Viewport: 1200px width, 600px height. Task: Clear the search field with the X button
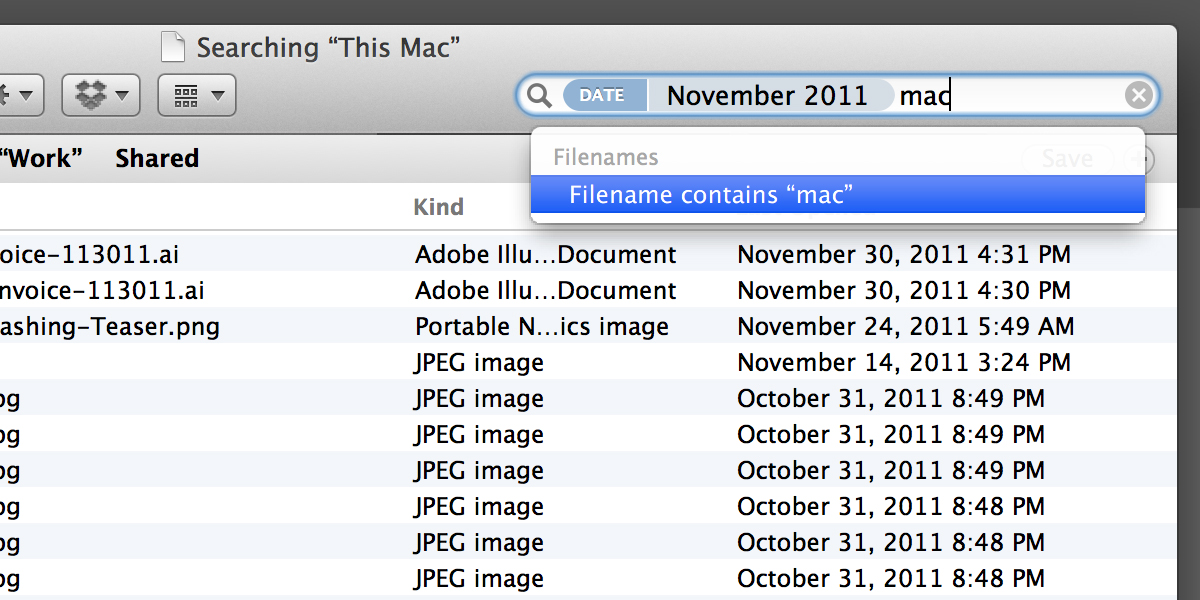tap(1138, 96)
